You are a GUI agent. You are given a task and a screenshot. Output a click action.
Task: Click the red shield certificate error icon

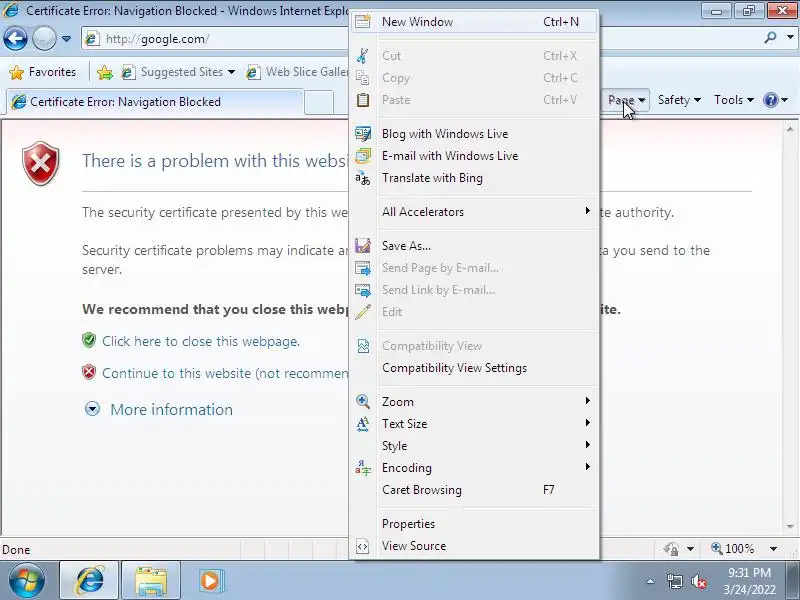coord(41,164)
